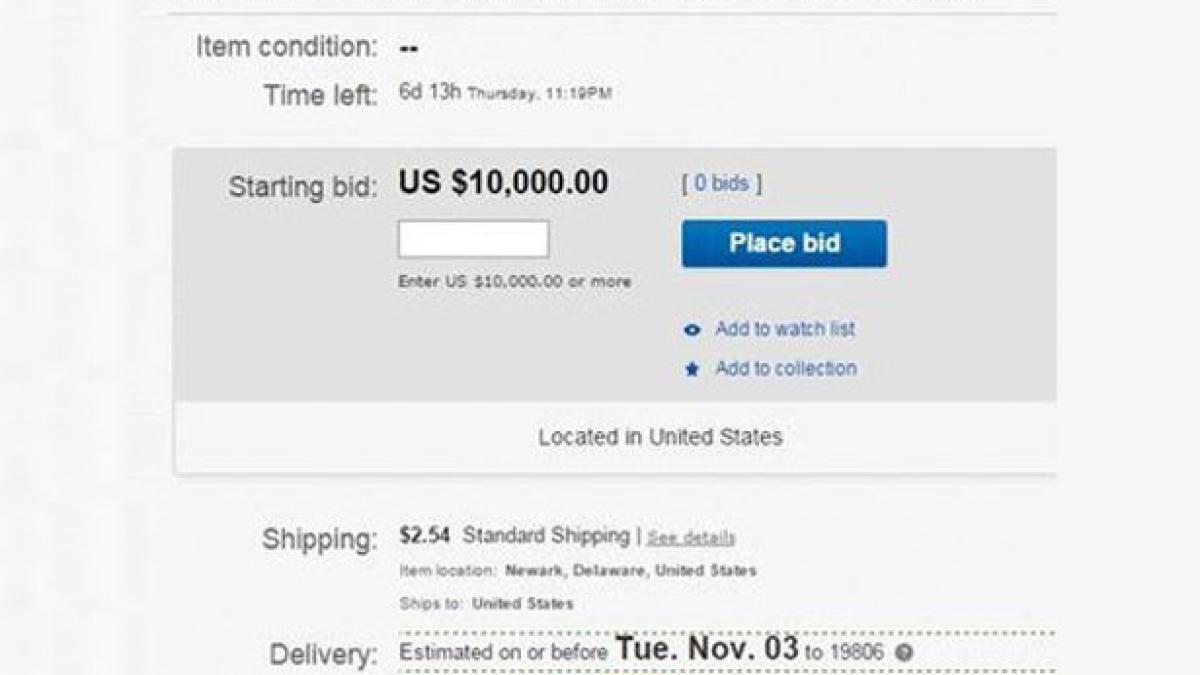Choose the "Add to collection" link
The width and height of the screenshot is (1200, 675).
786,369
